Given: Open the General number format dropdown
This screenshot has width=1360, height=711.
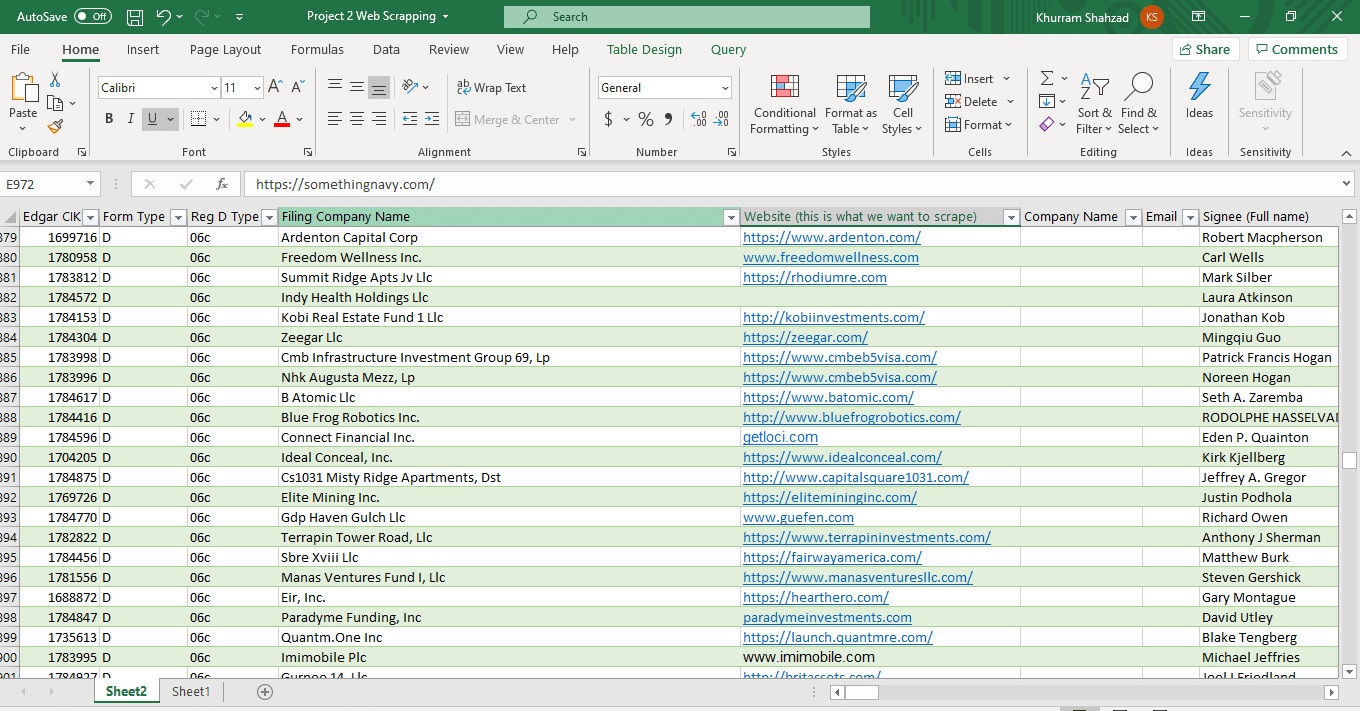Looking at the screenshot, I should point(725,88).
